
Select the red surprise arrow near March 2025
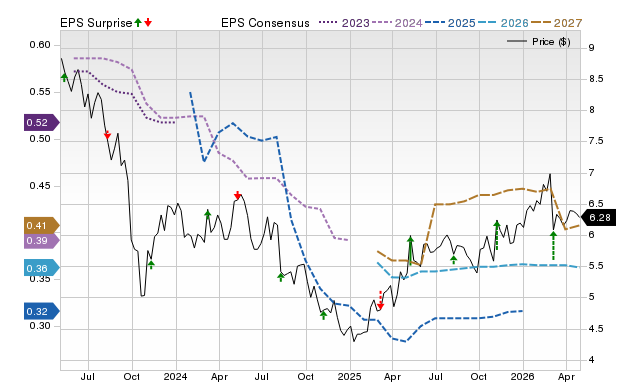[380, 301]
